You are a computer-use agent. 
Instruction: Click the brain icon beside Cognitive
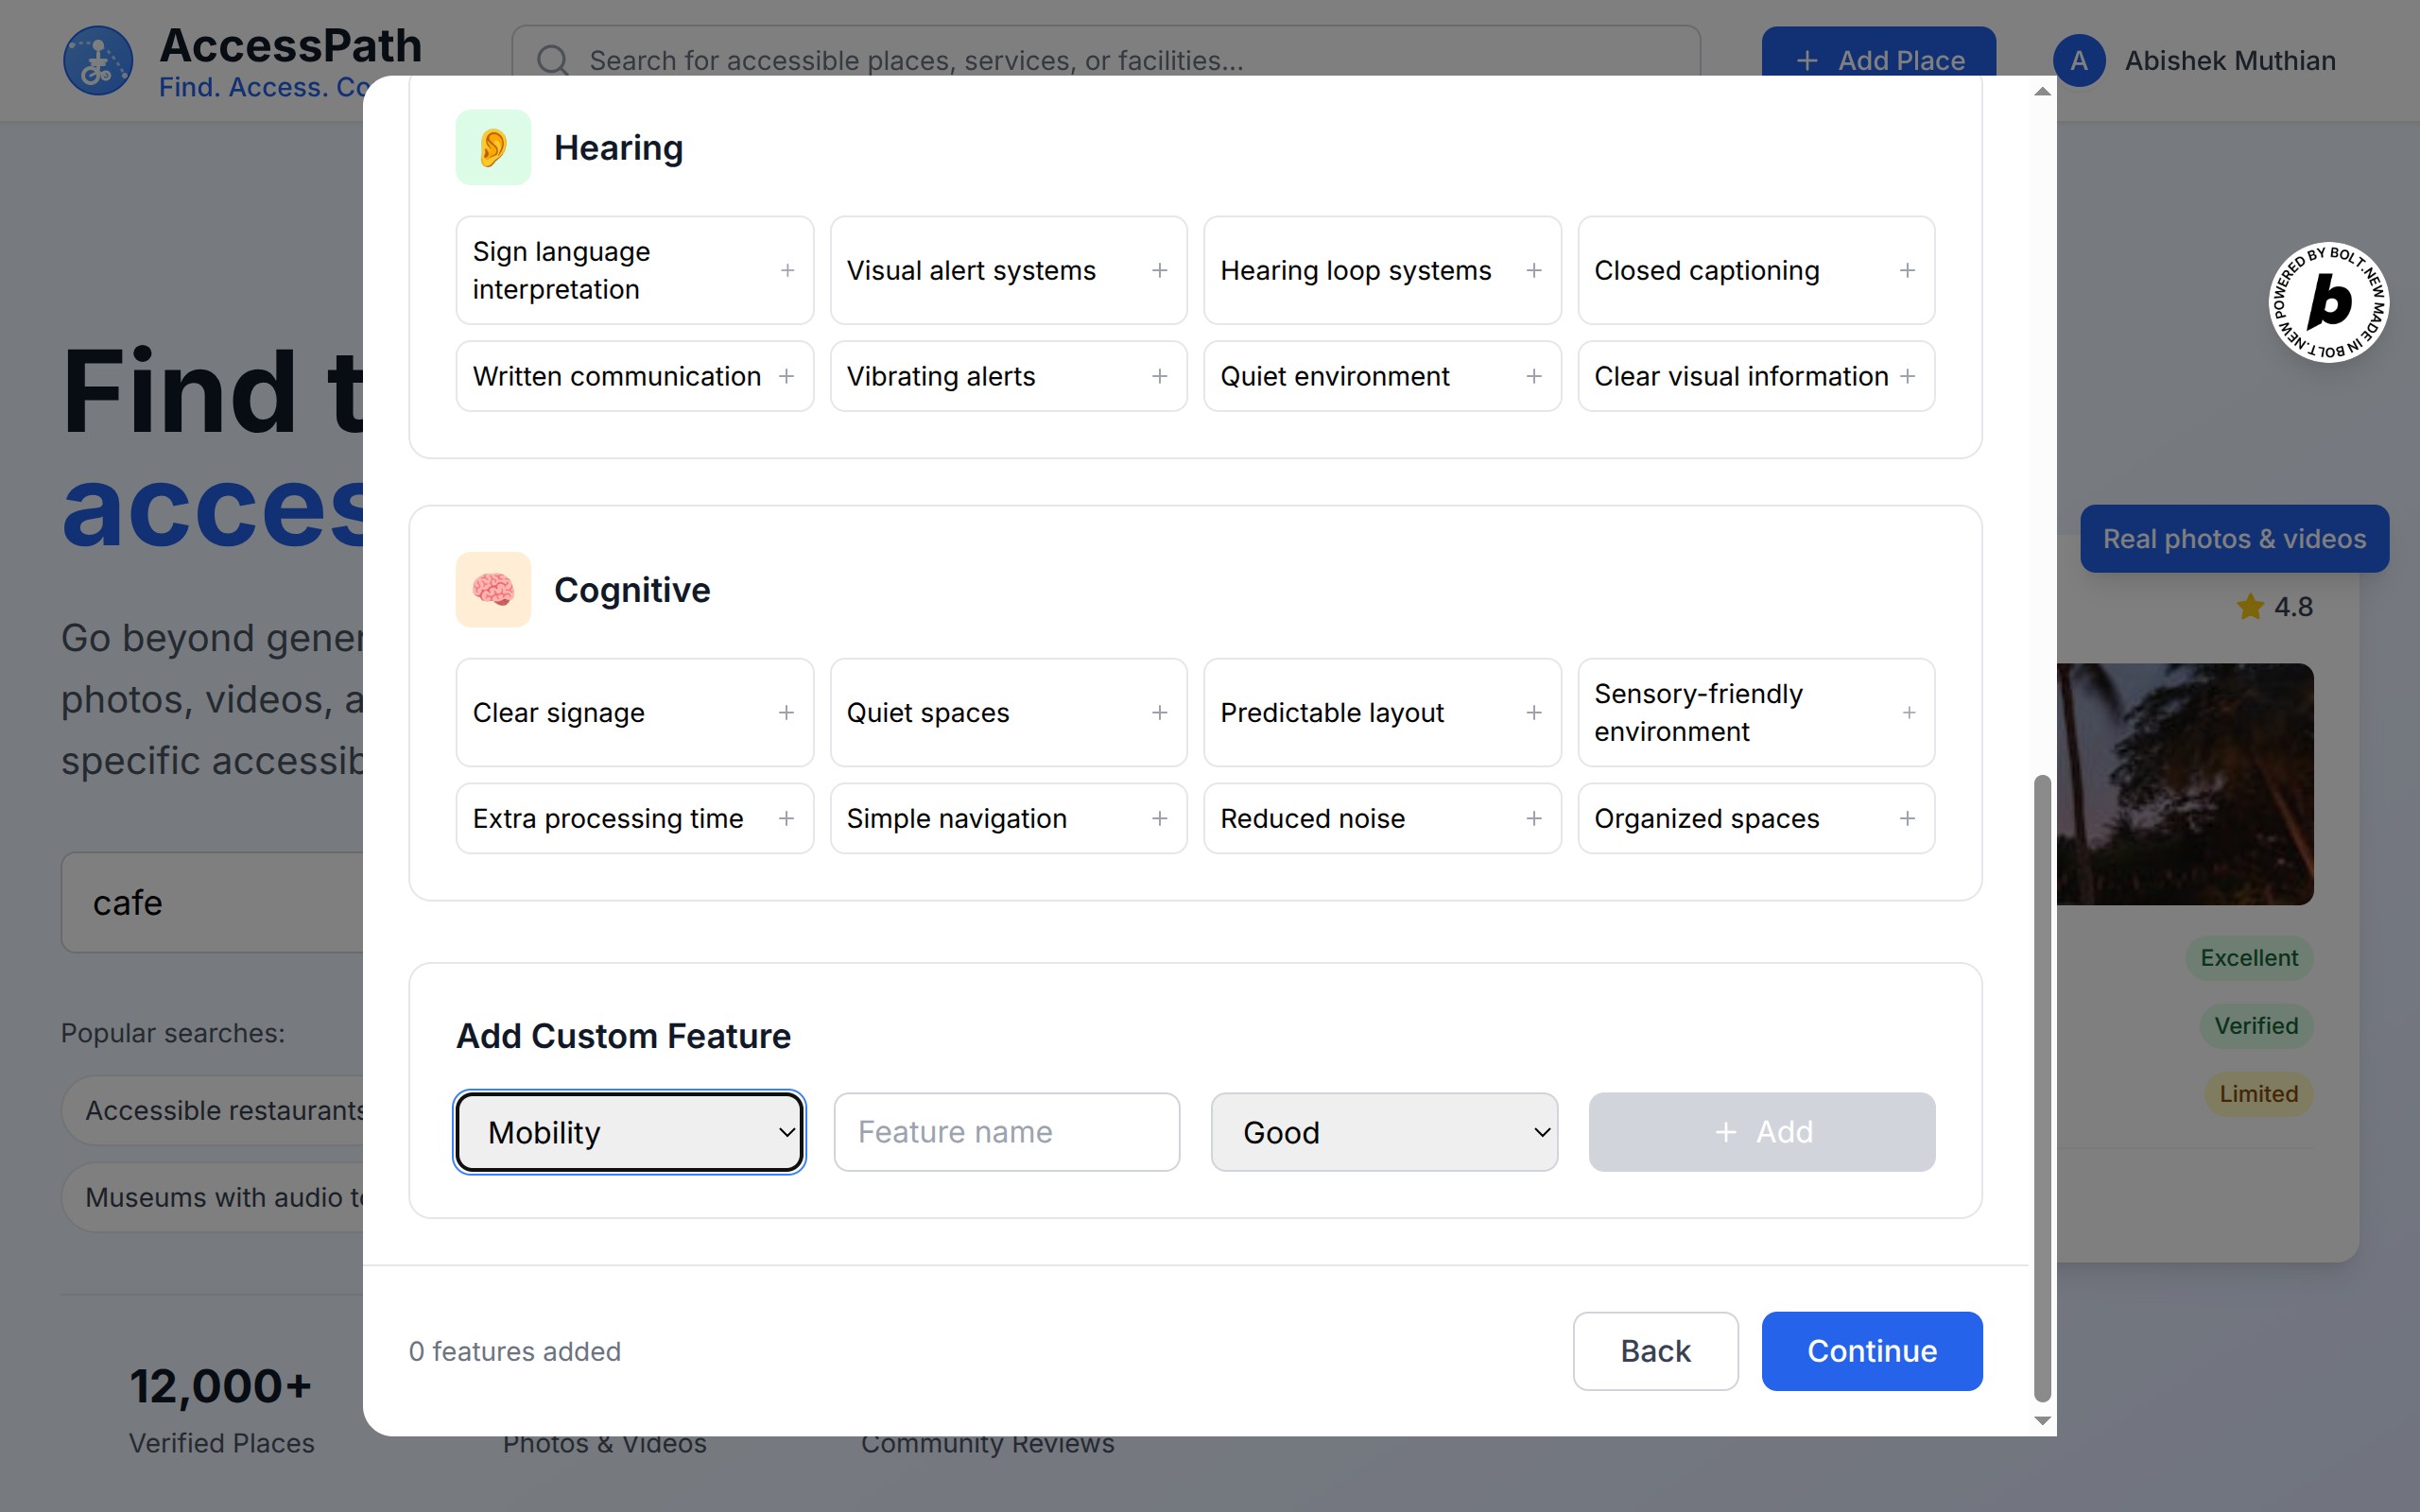tap(493, 590)
